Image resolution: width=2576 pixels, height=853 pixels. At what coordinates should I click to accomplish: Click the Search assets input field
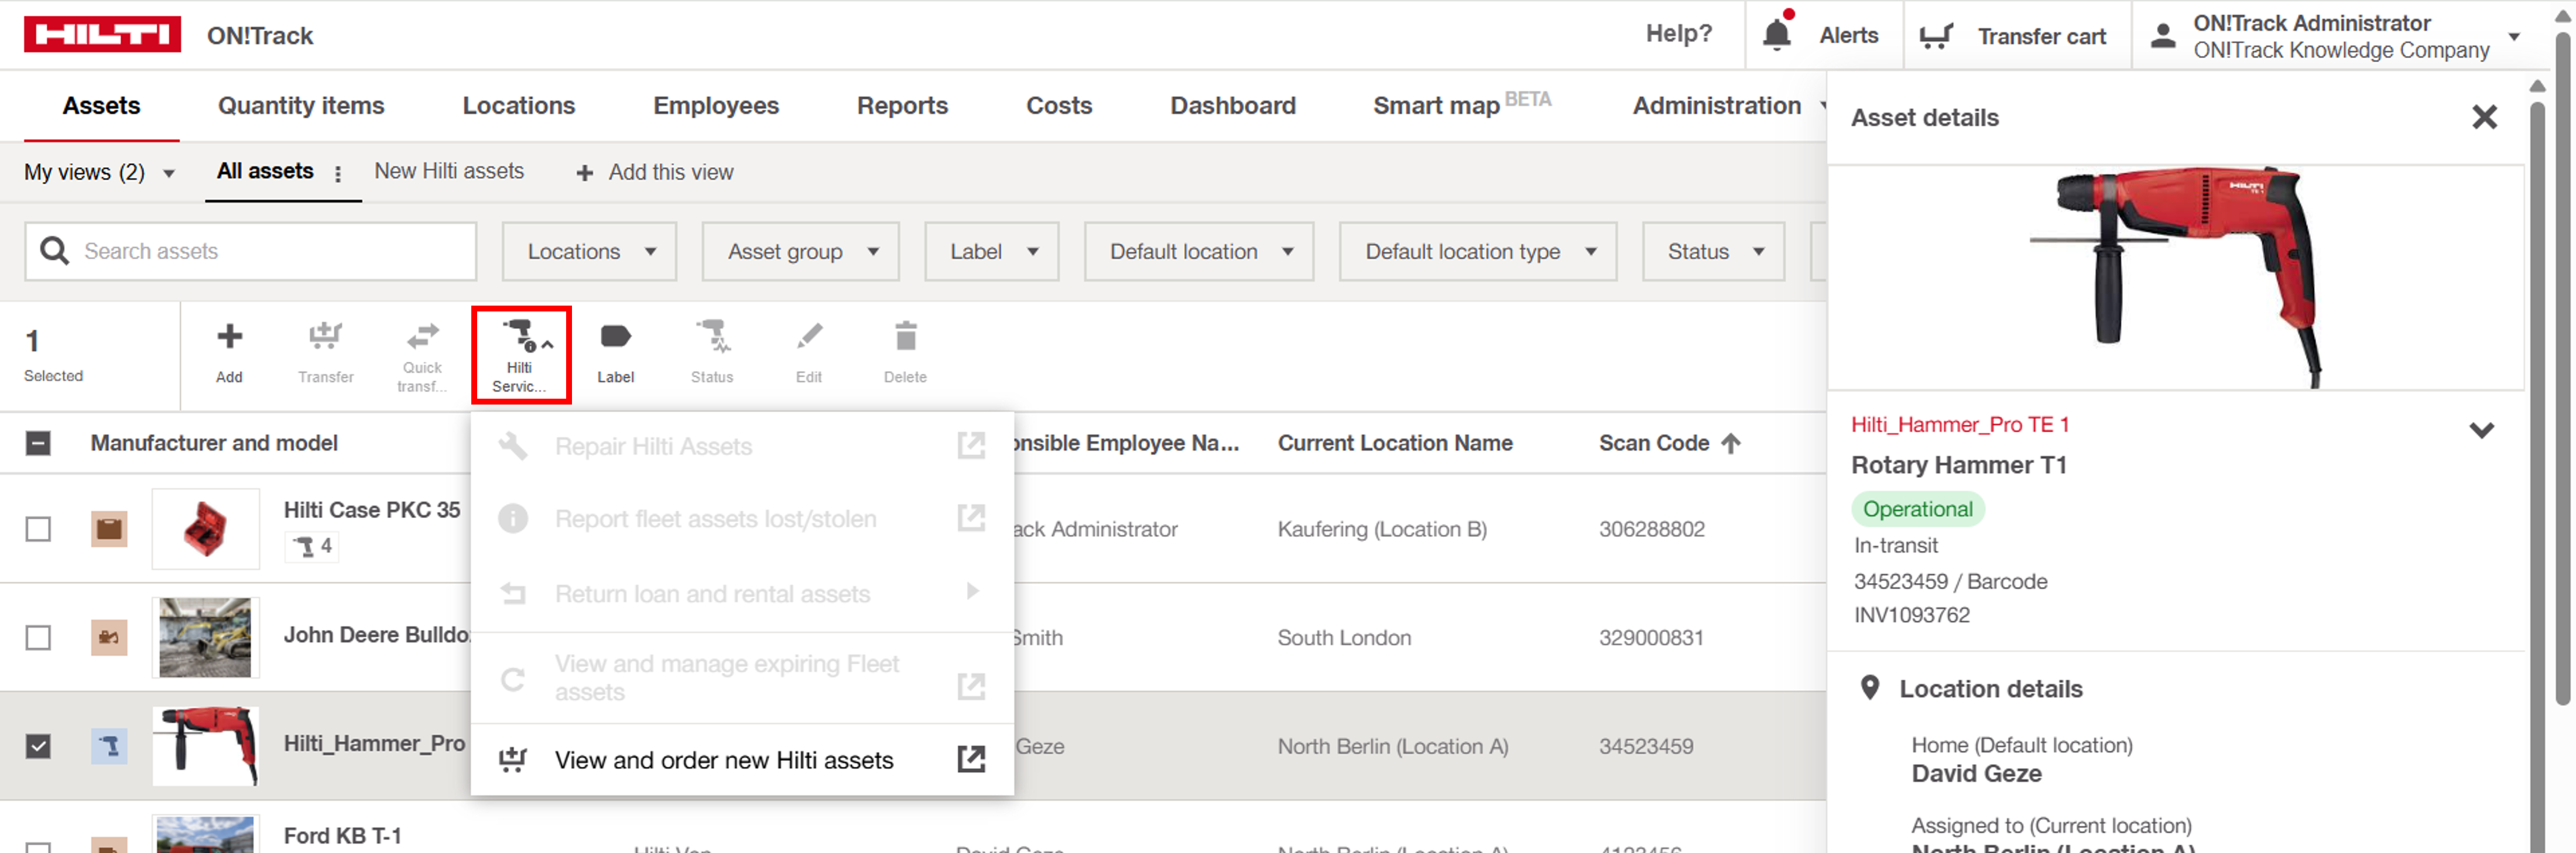coord(250,251)
